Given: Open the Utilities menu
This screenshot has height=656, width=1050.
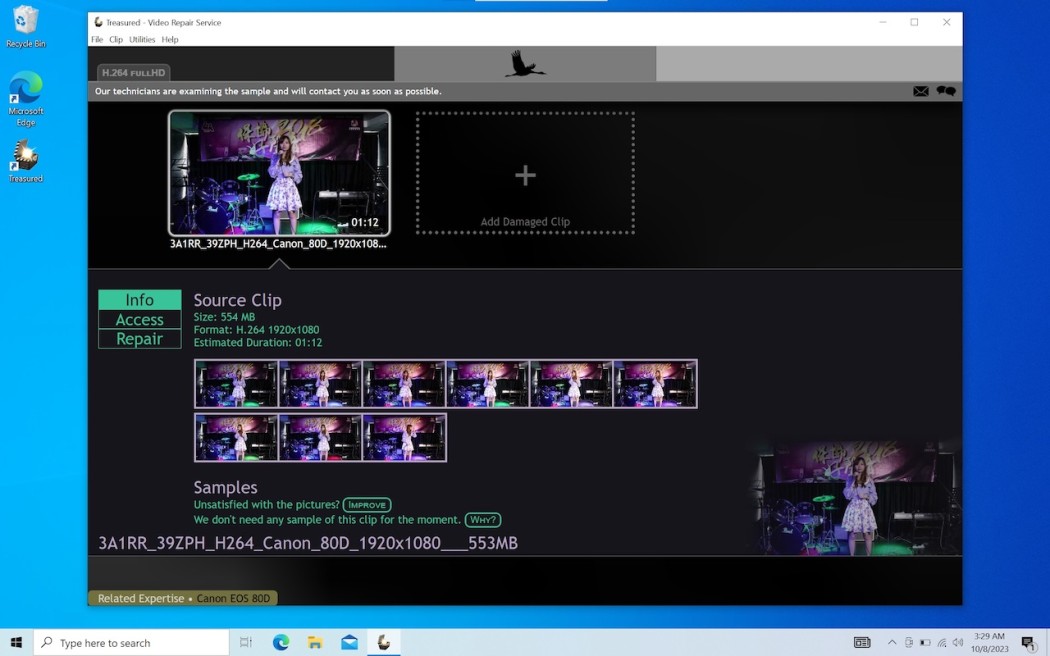Looking at the screenshot, I should pyautogui.click(x=142, y=39).
